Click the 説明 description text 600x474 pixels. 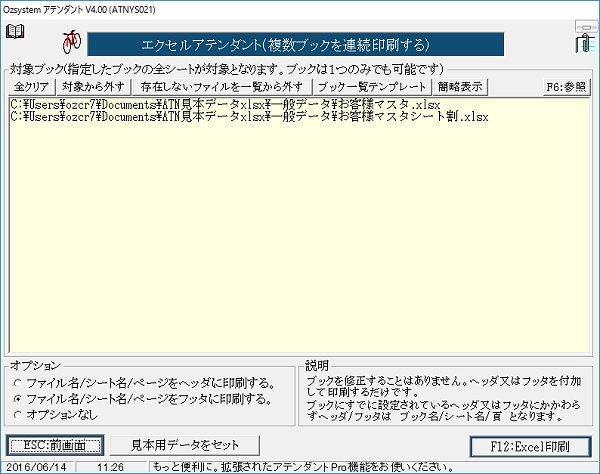click(x=444, y=398)
